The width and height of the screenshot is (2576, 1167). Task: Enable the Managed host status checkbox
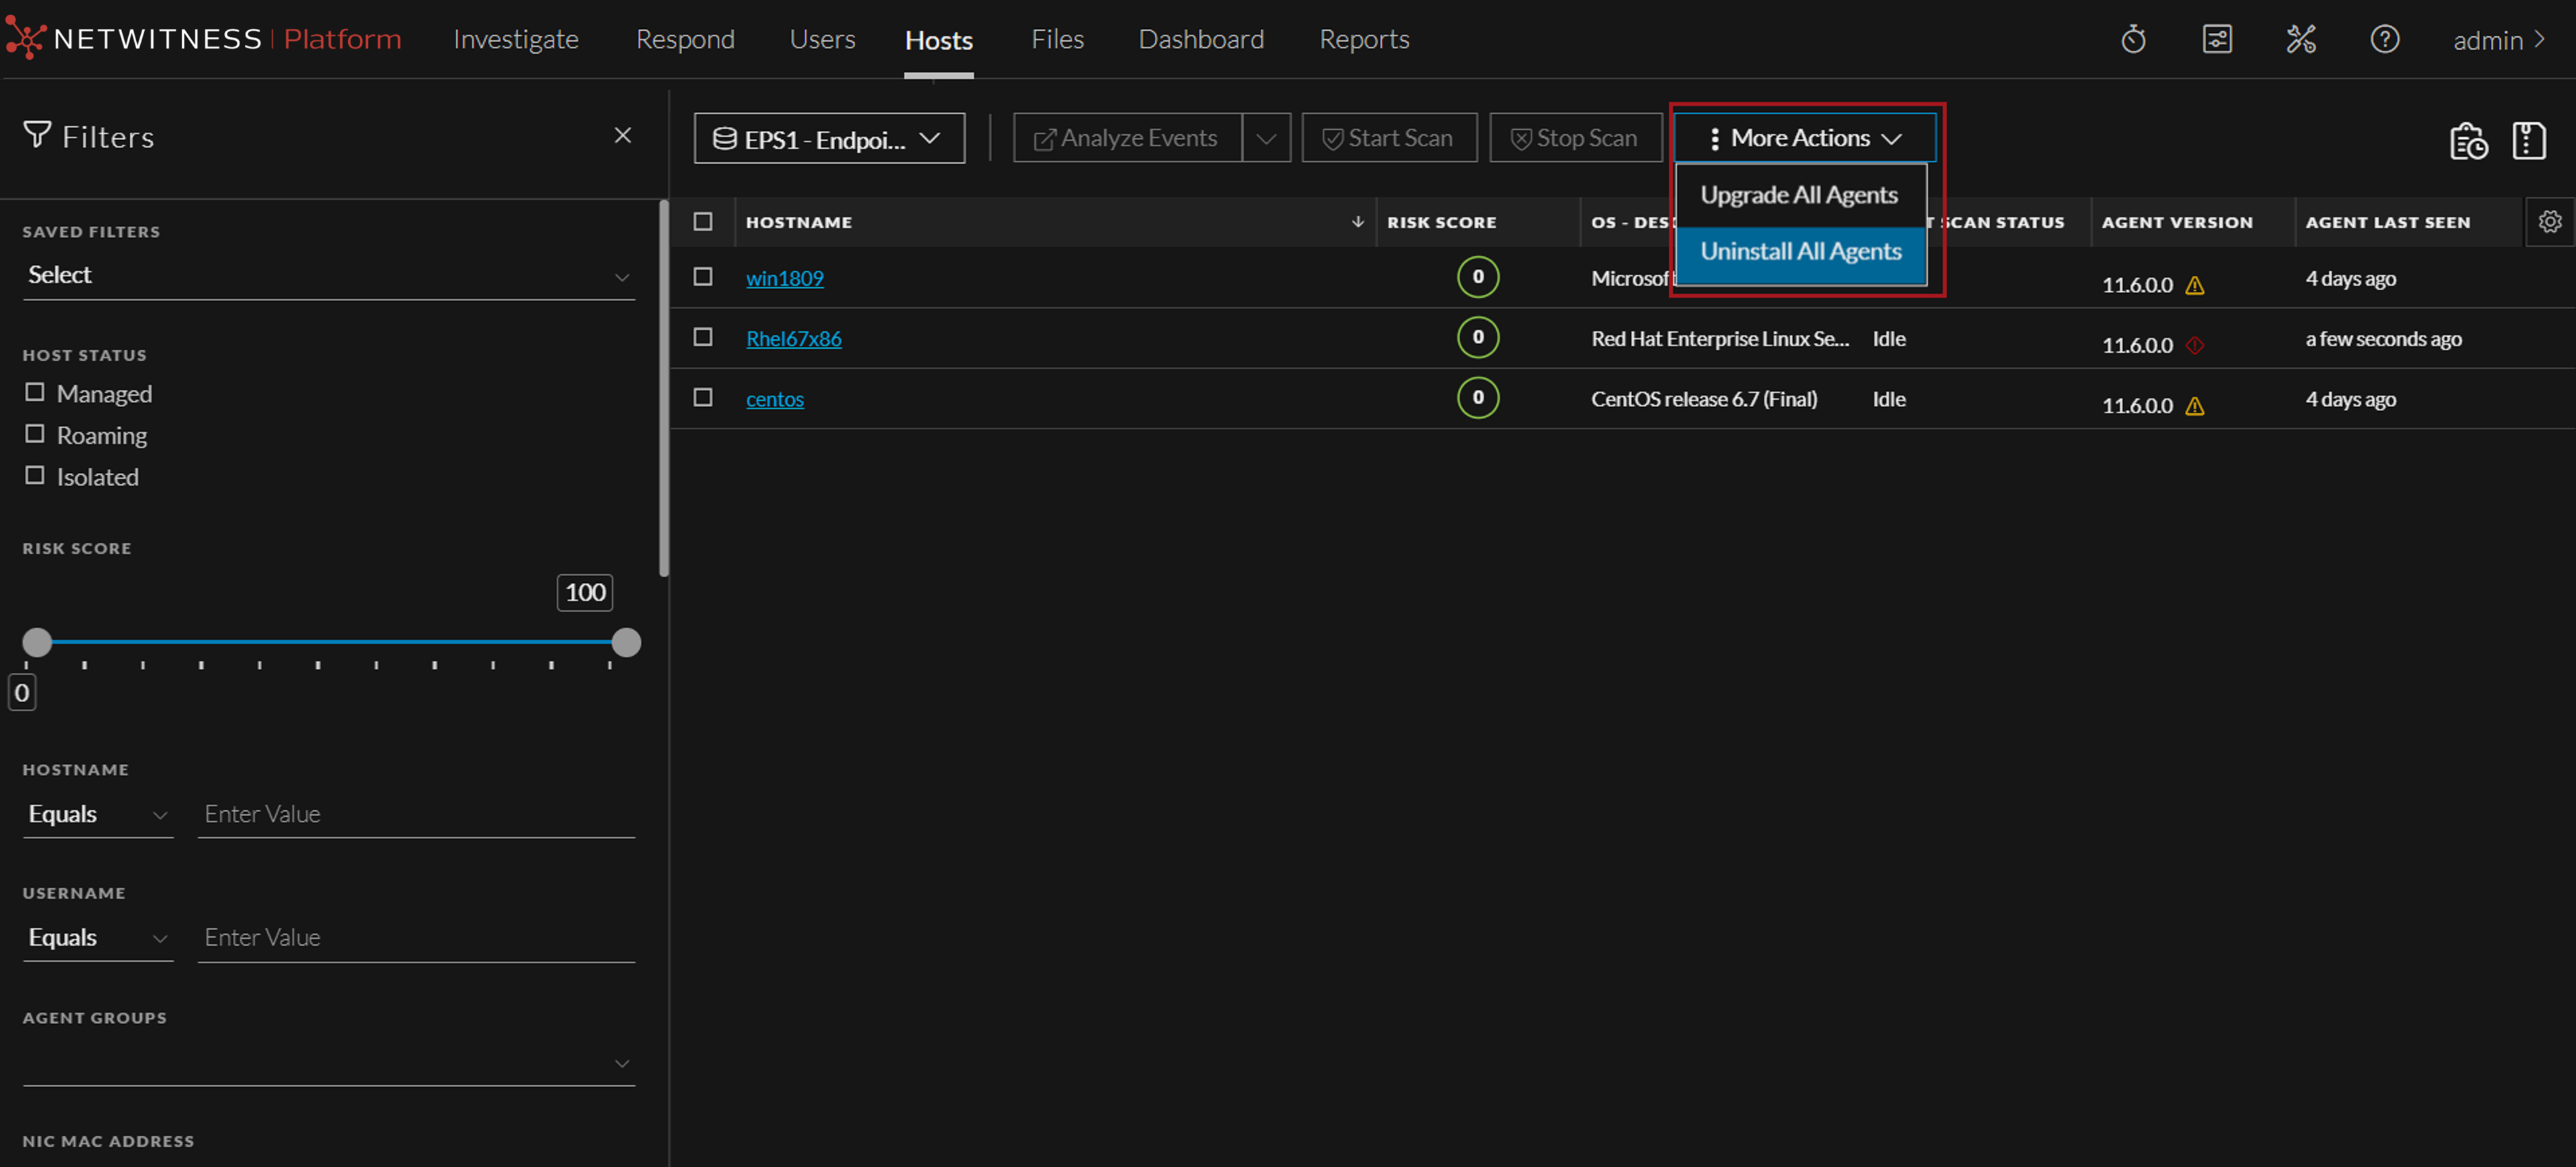tap(35, 392)
